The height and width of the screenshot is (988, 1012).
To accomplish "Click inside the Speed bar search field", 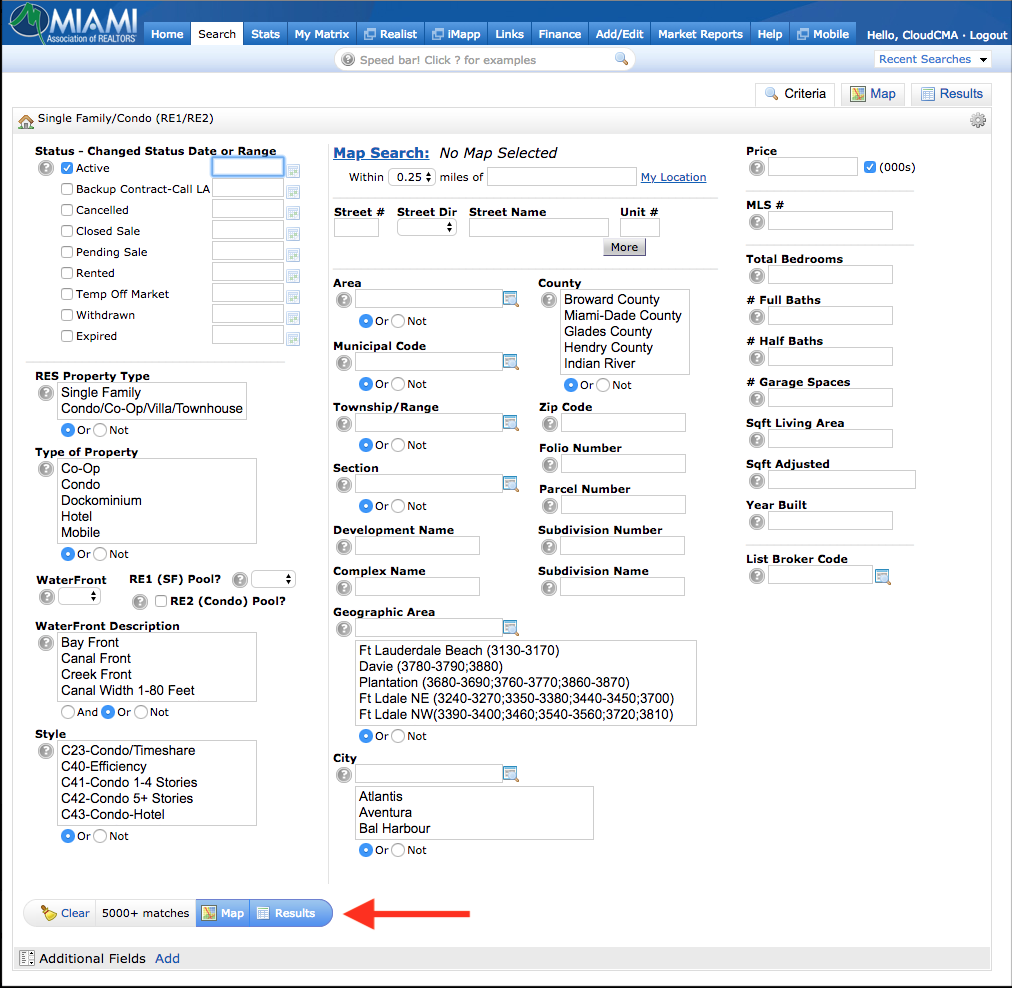I will click(x=480, y=59).
